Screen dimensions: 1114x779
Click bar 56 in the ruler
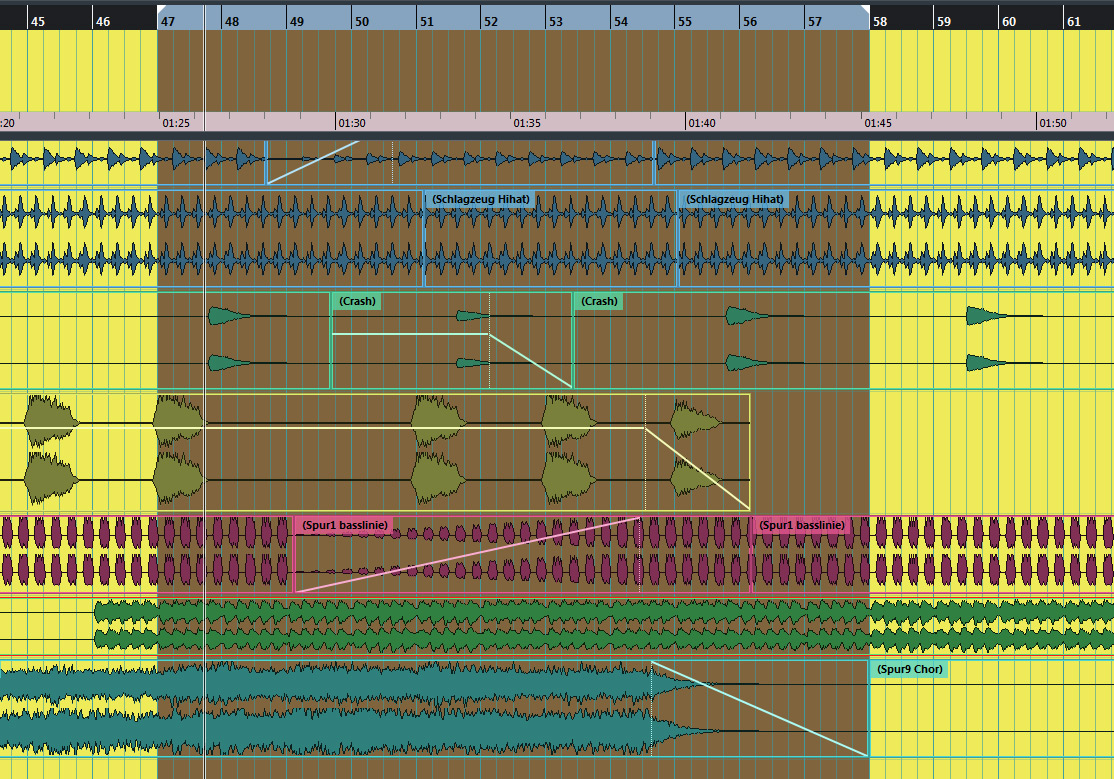pyautogui.click(x=750, y=21)
